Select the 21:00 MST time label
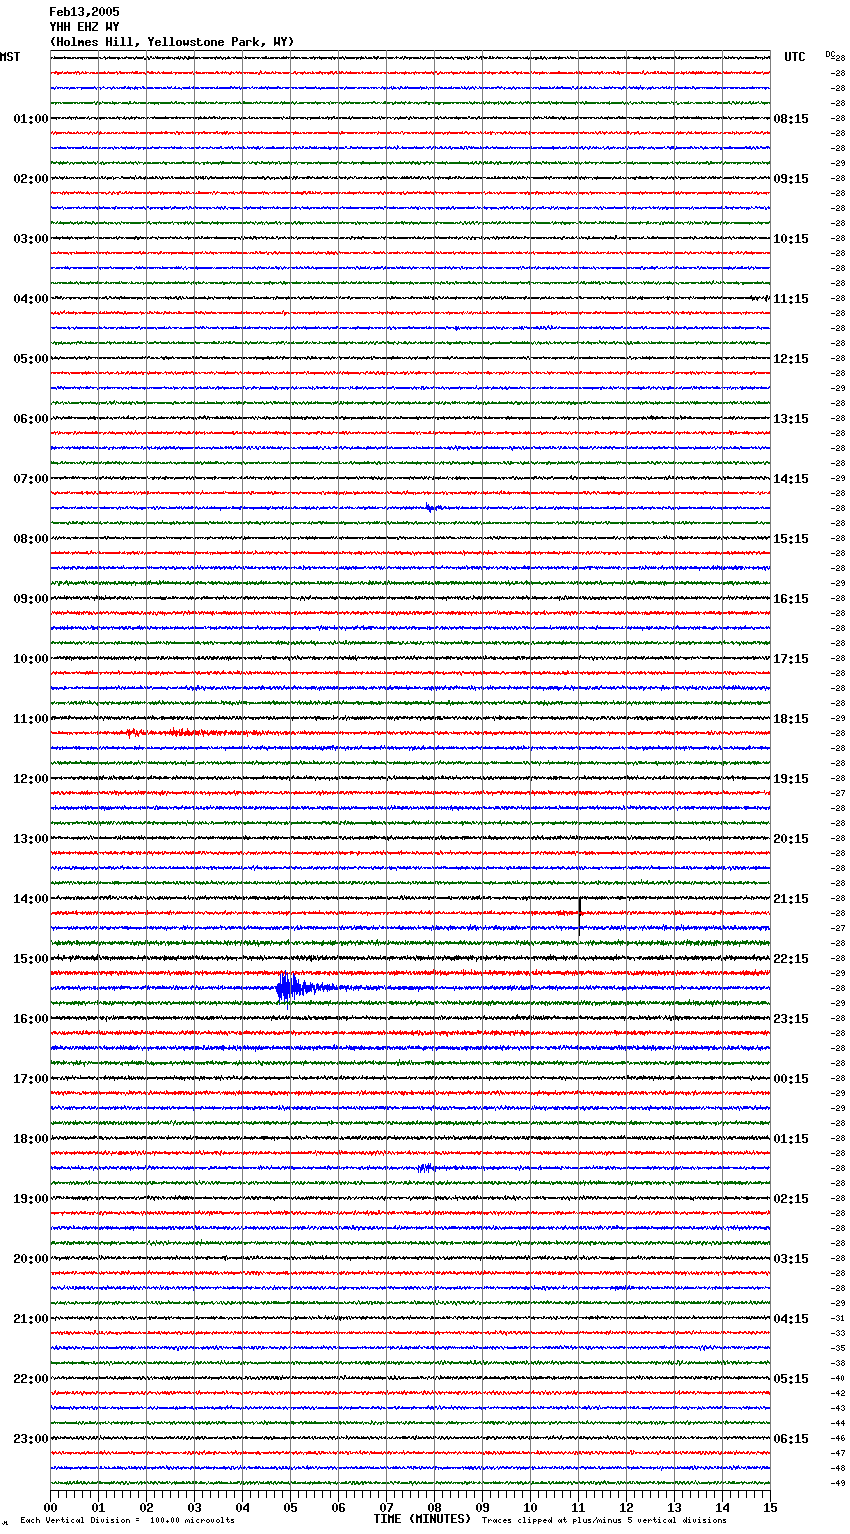The width and height of the screenshot is (850, 1534). 30,1319
